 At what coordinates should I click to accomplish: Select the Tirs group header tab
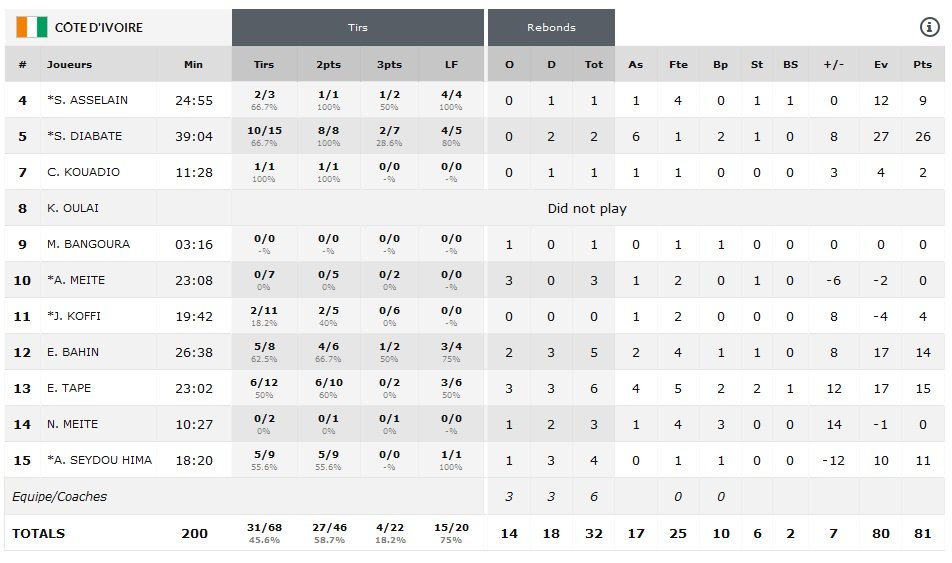(x=357, y=27)
